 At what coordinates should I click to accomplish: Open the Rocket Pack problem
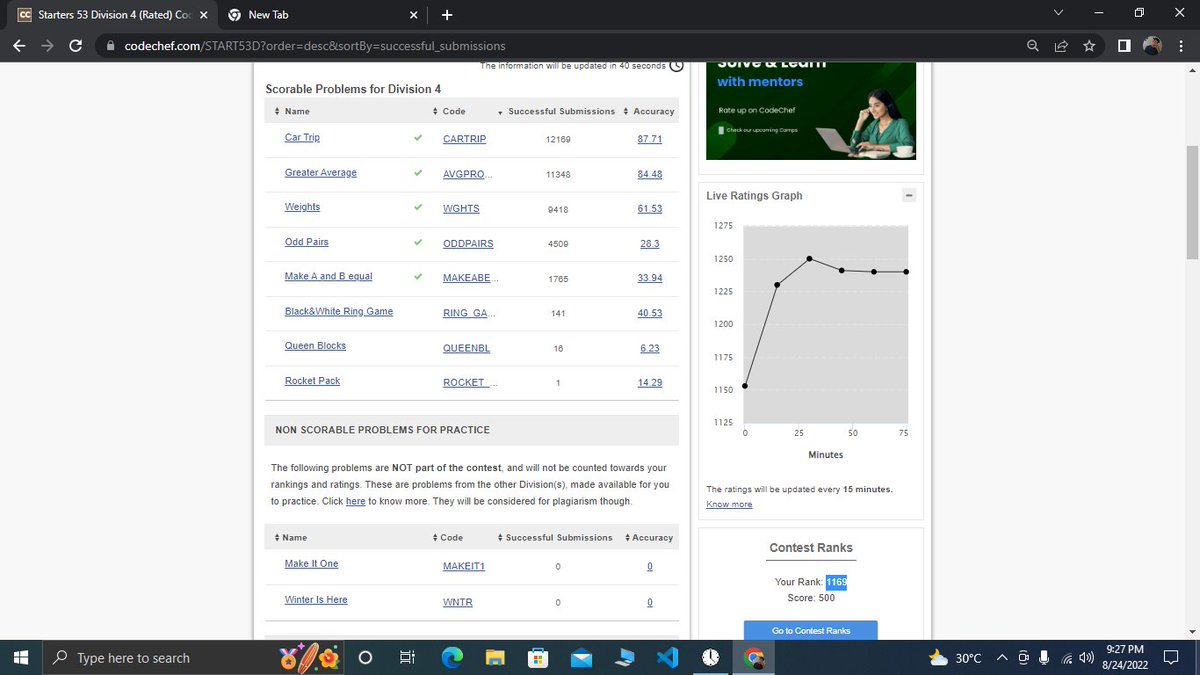tap(312, 380)
